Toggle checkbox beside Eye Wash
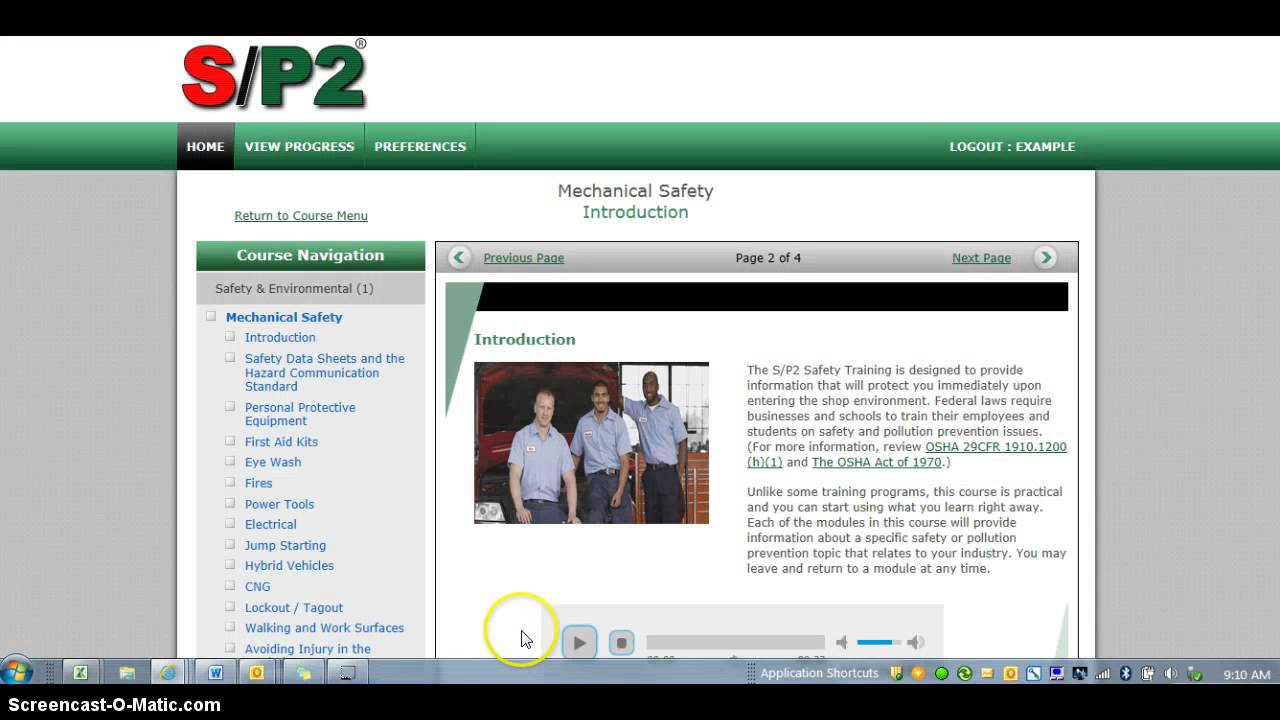The height and width of the screenshot is (720, 1280). point(230,461)
